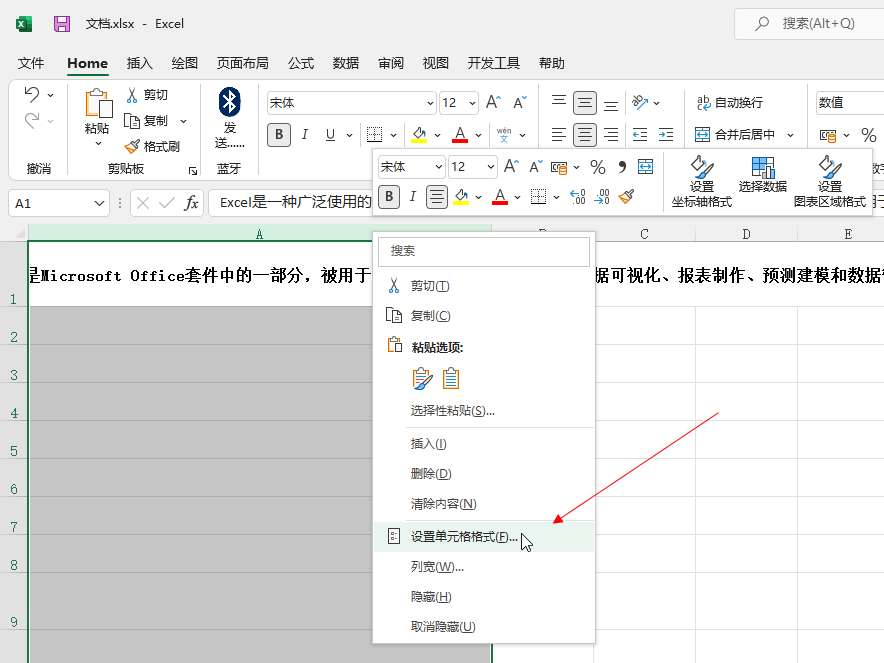Click 设置坐标轴格式 button

click(701, 182)
